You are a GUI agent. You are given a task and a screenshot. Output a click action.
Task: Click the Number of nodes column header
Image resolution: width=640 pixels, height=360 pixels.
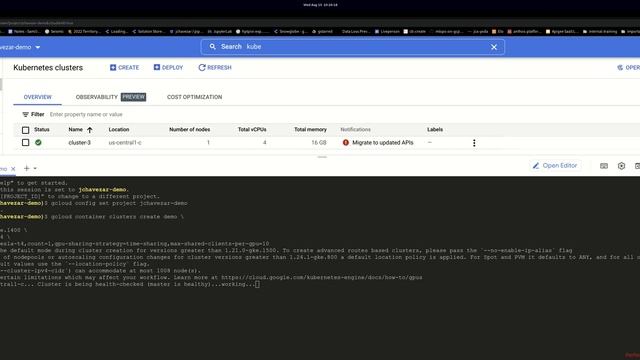(x=189, y=129)
